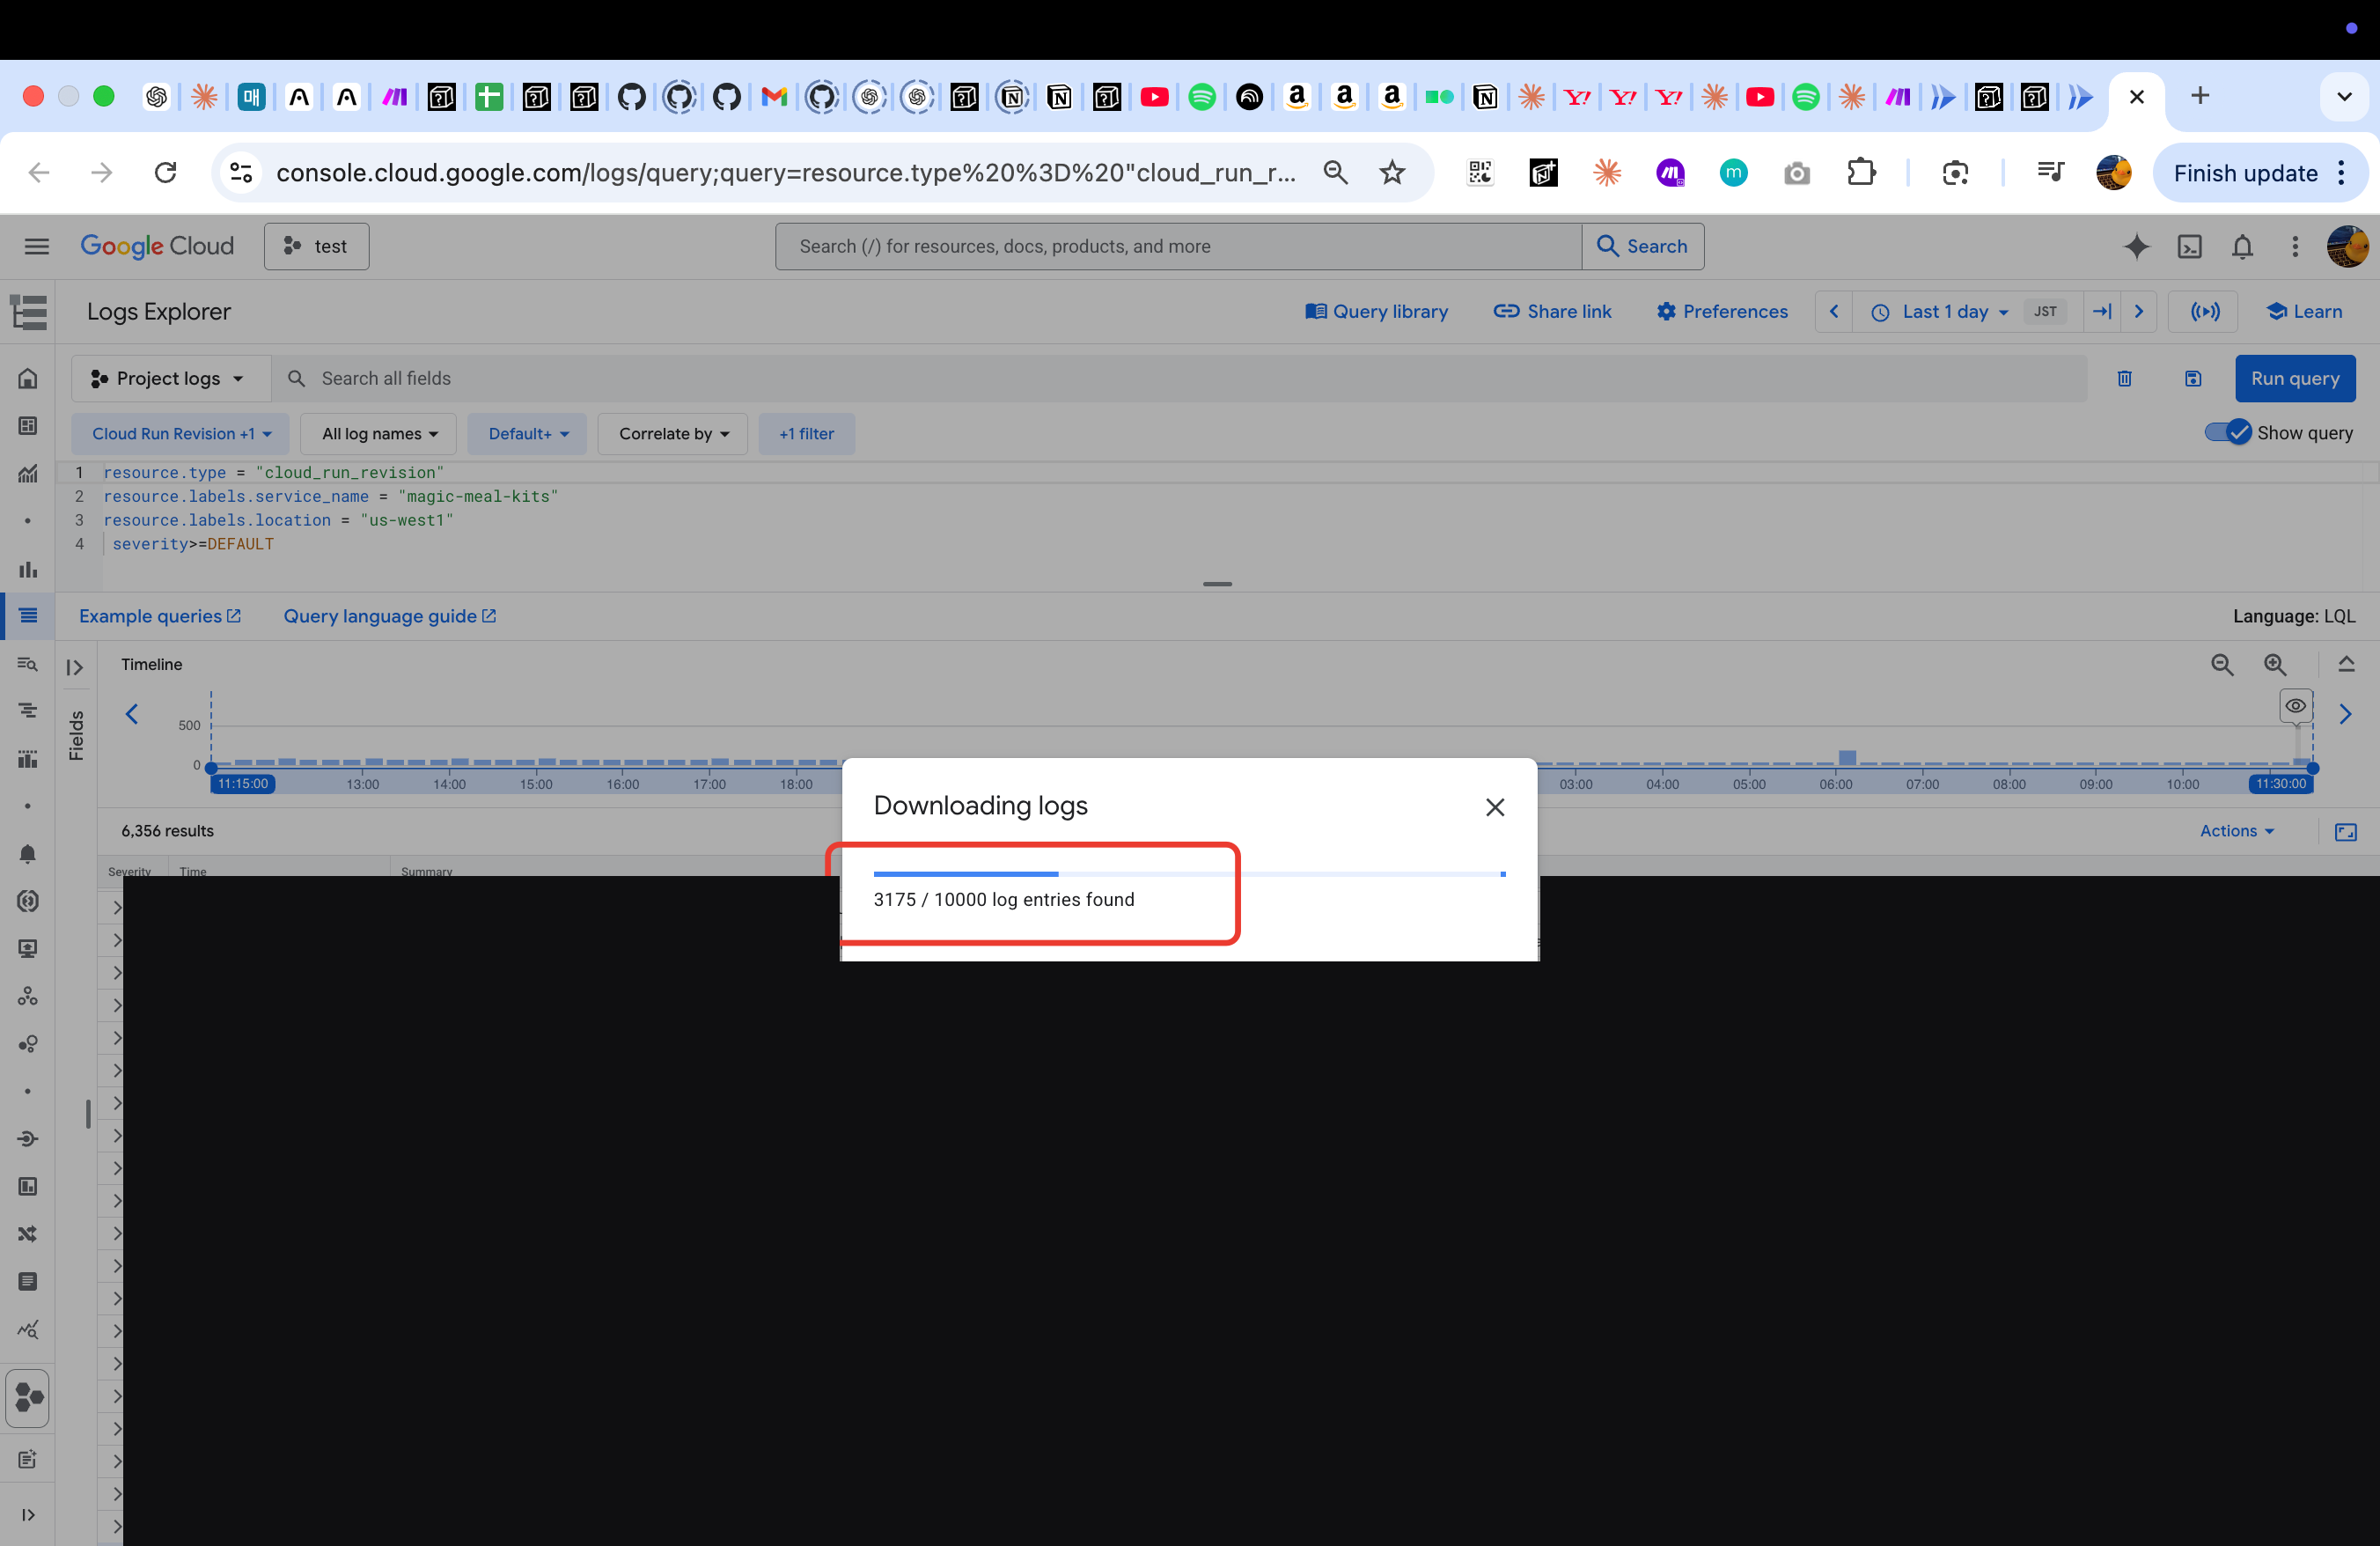Viewport: 2380px width, 1546px height.
Task: Open the Project logs scope dropdown
Action: (x=170, y=378)
